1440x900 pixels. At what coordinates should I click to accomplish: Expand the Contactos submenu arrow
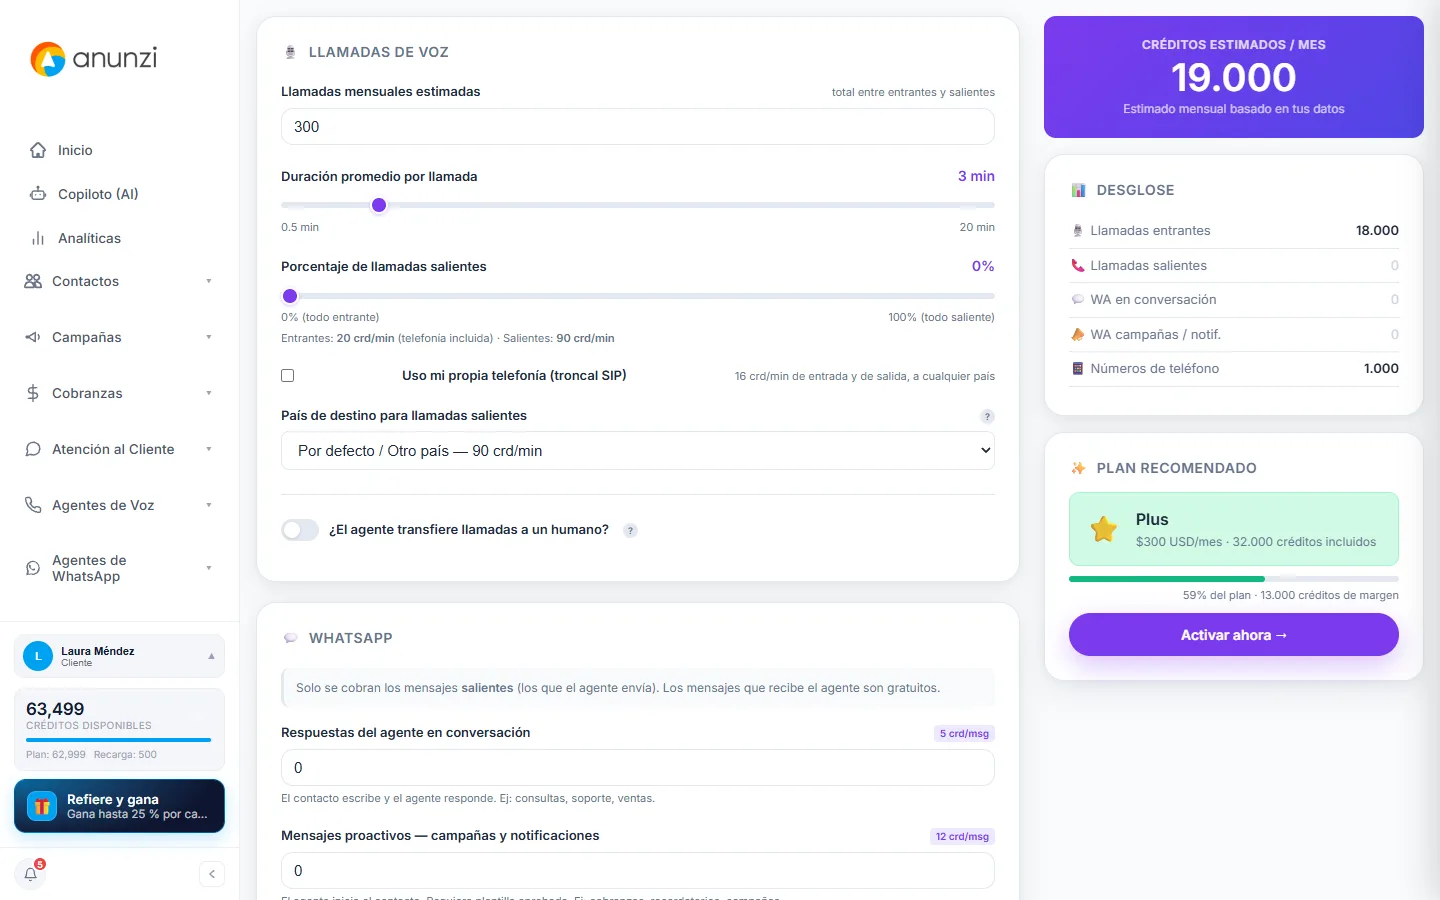pos(209,281)
